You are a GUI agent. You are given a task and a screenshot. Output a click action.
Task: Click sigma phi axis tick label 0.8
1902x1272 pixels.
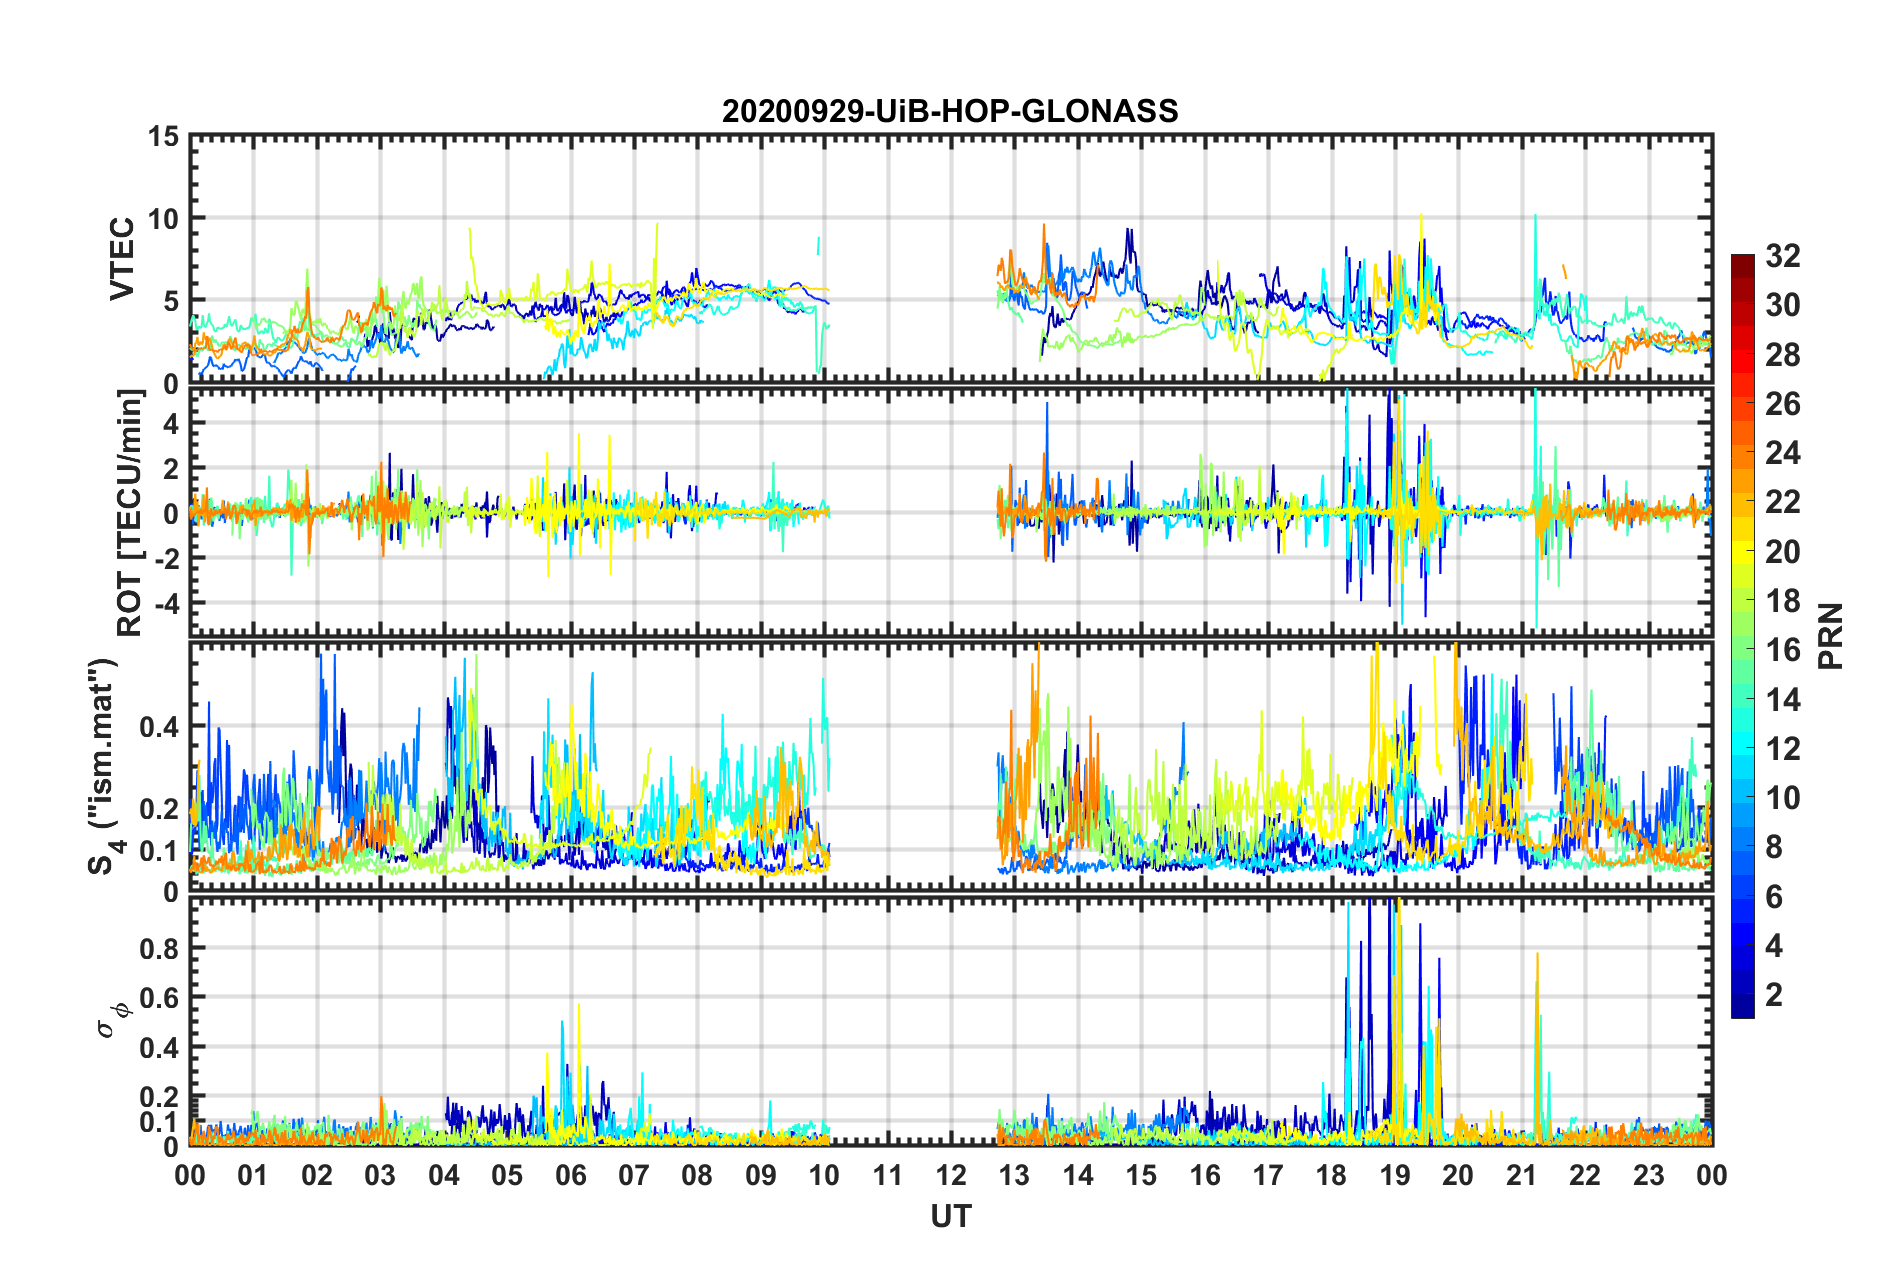tap(160, 948)
